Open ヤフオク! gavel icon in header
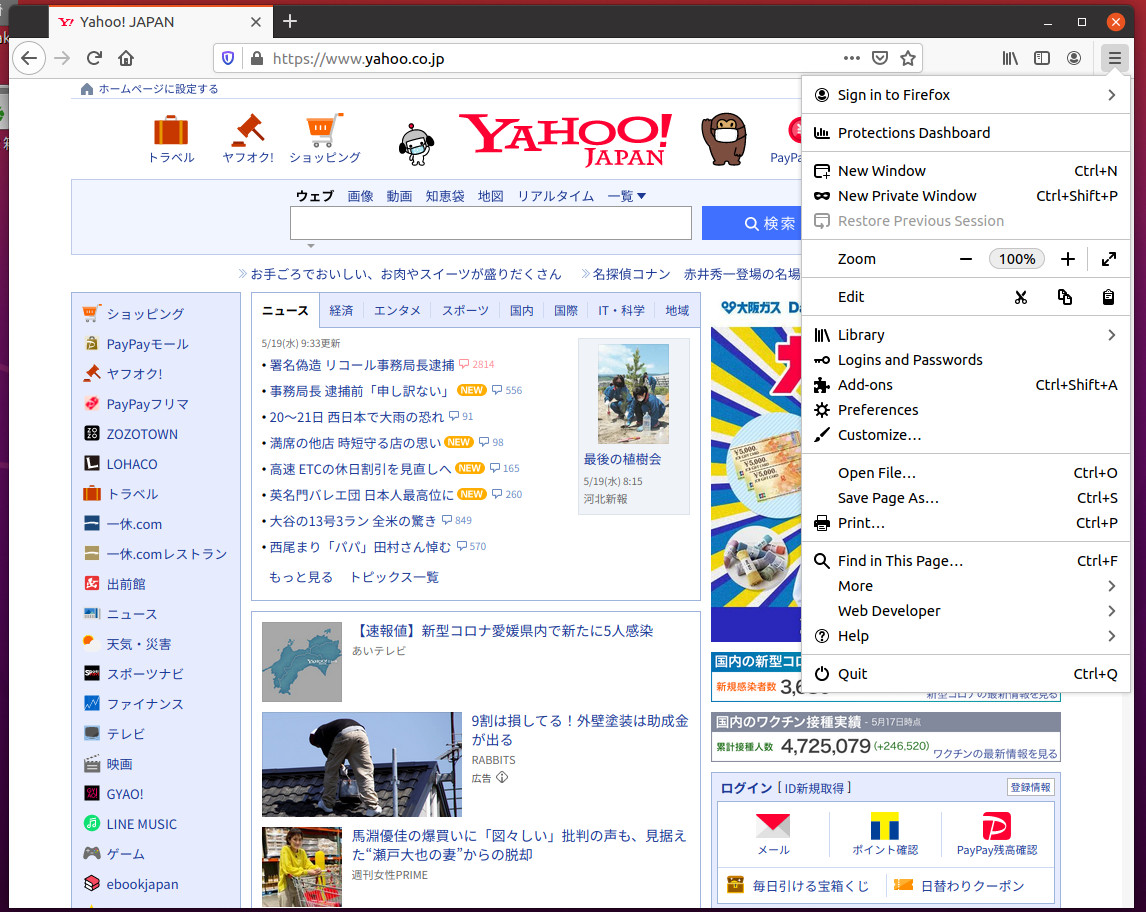This screenshot has height=912, width=1146. [x=248, y=130]
